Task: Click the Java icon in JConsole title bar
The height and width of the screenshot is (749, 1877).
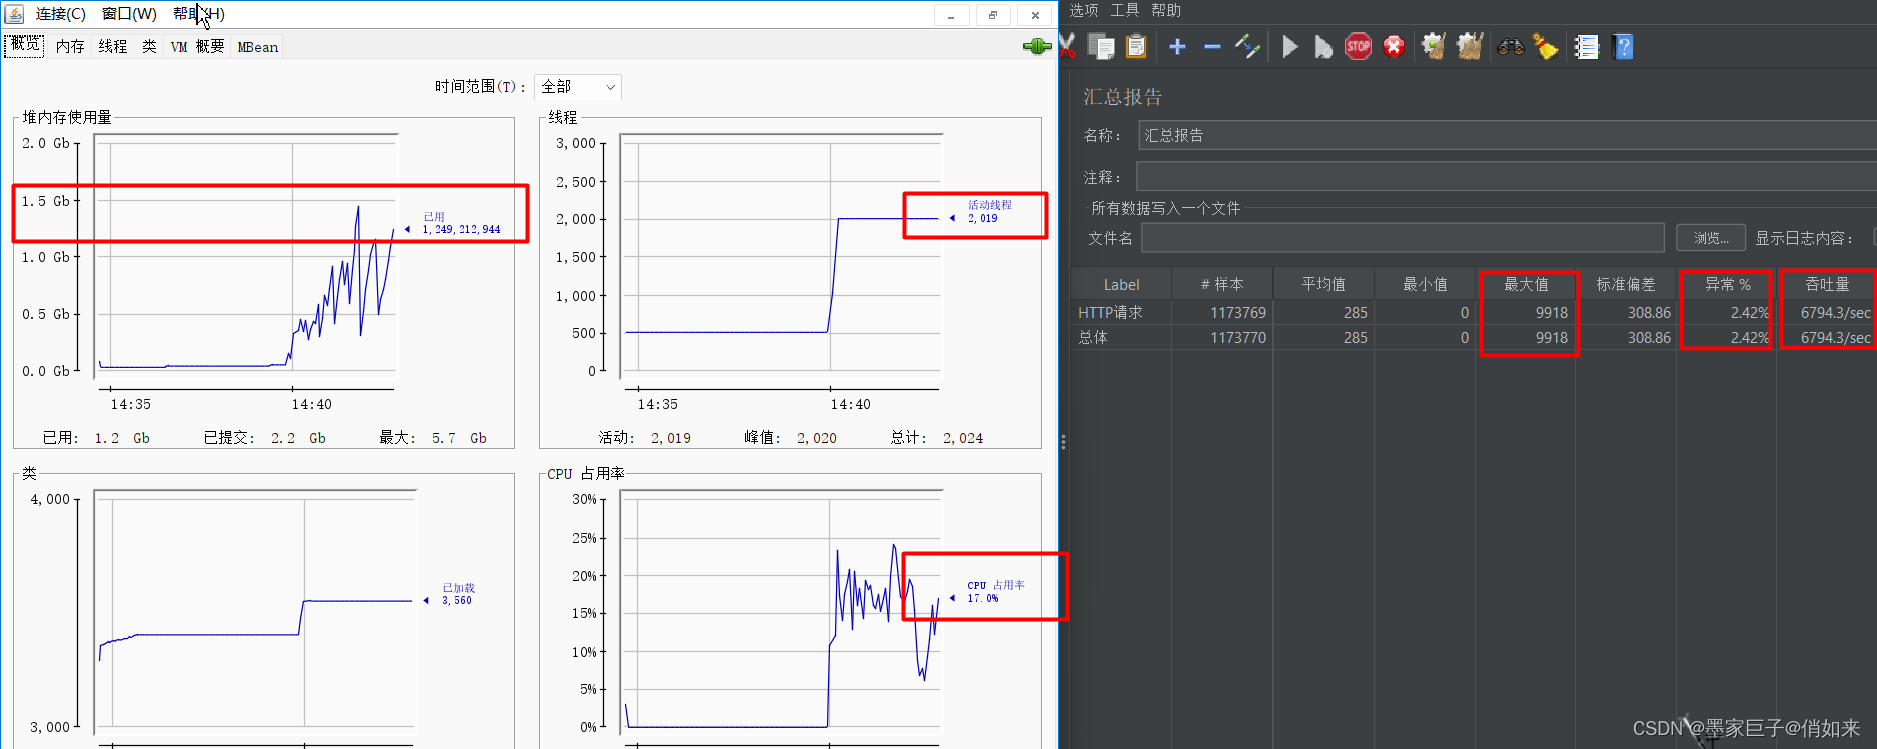Action: pos(15,14)
